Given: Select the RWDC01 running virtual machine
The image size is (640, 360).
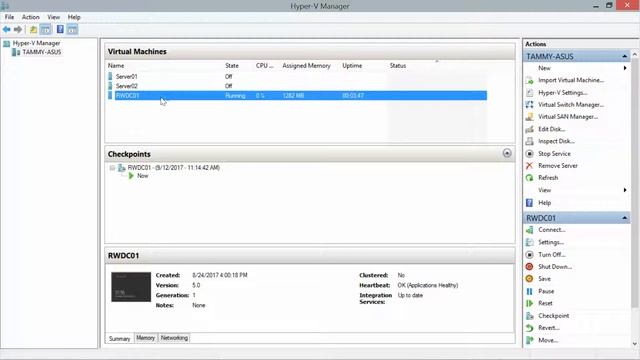Looking at the screenshot, I should [x=297, y=96].
